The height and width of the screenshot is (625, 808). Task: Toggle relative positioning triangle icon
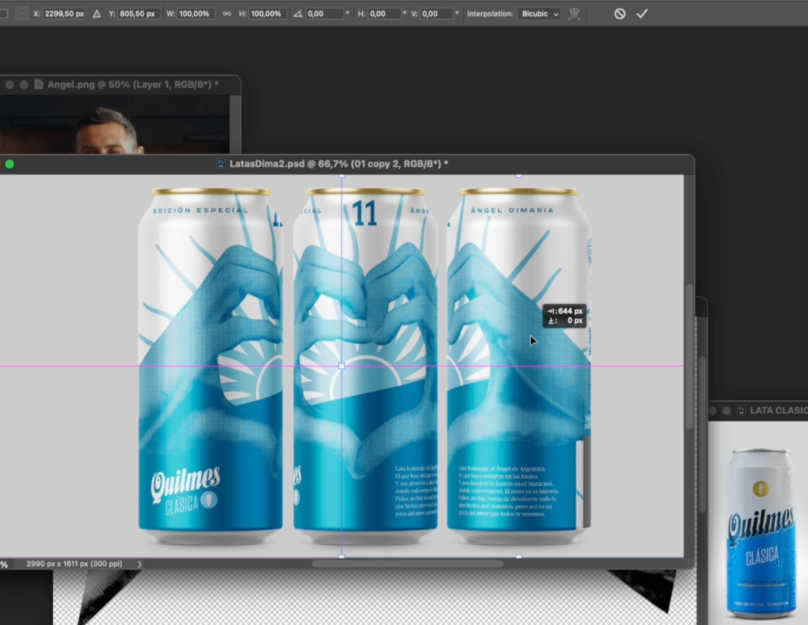97,14
